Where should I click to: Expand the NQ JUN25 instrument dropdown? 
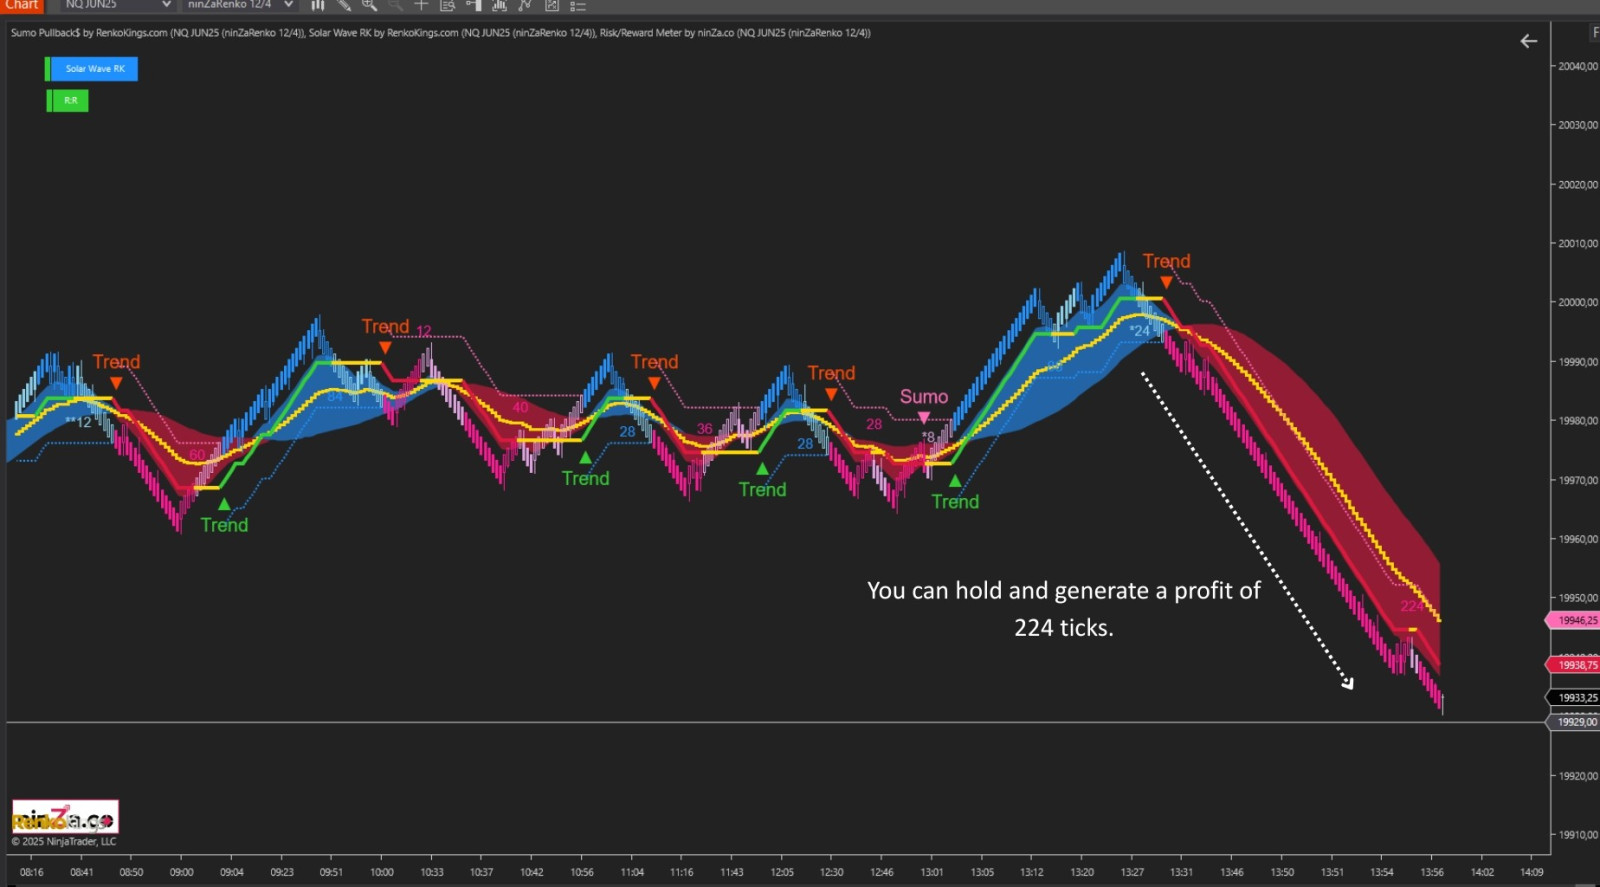pyautogui.click(x=117, y=5)
